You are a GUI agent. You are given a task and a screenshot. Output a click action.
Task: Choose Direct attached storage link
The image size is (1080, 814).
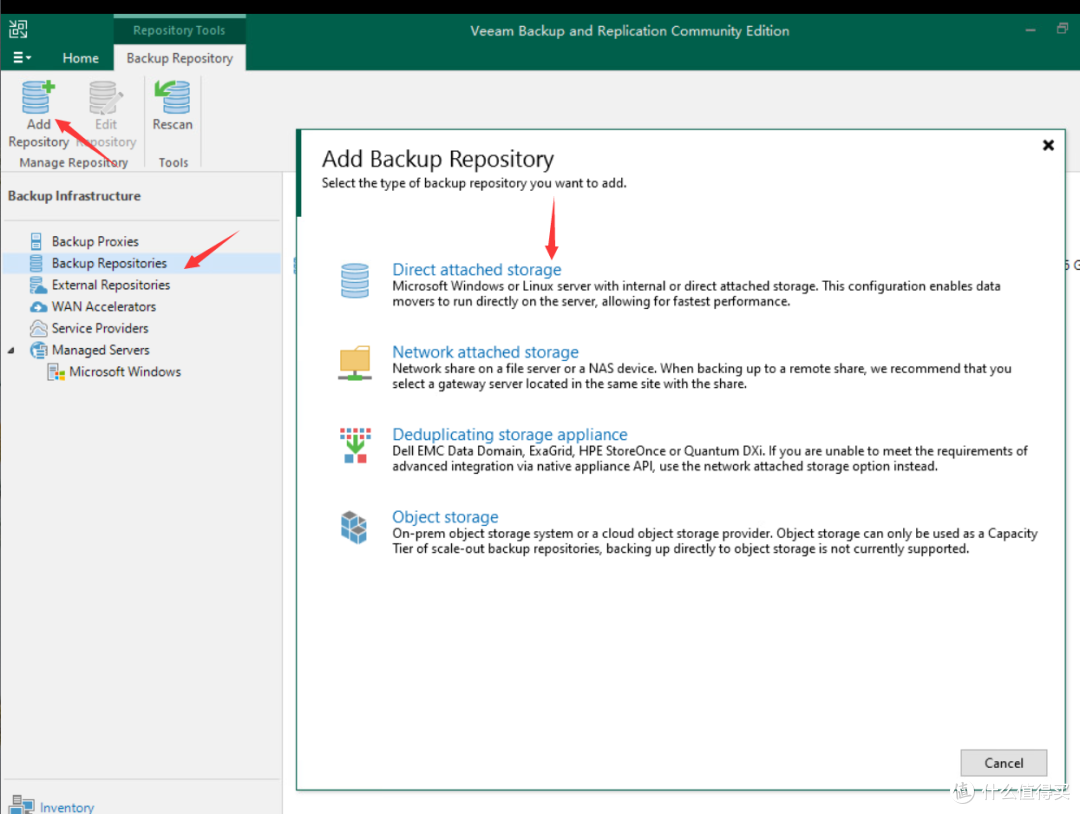[477, 269]
